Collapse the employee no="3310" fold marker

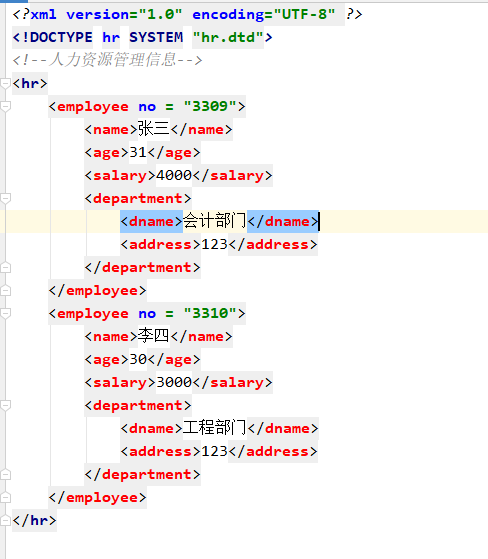[5, 313]
